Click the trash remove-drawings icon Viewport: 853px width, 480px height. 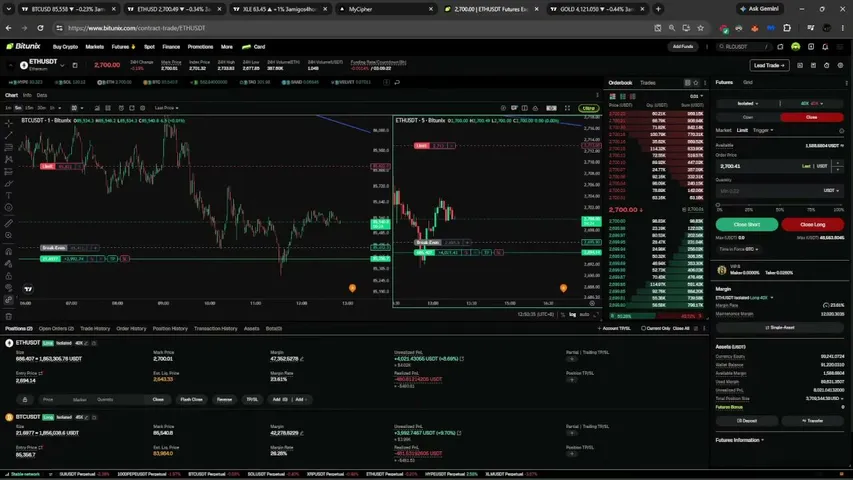point(9,316)
